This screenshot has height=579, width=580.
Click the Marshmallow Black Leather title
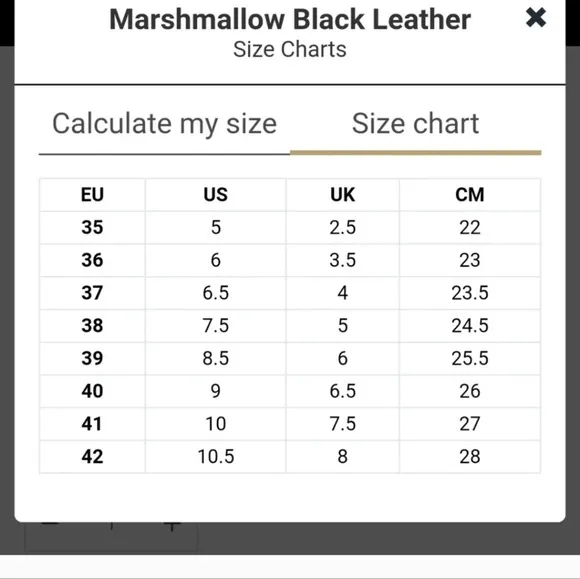pyautogui.click(x=290, y=19)
